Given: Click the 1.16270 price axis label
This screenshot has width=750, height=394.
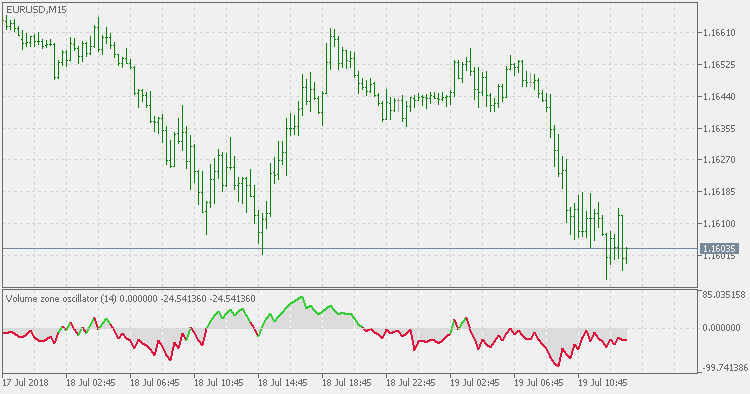Looking at the screenshot, I should (x=719, y=160).
